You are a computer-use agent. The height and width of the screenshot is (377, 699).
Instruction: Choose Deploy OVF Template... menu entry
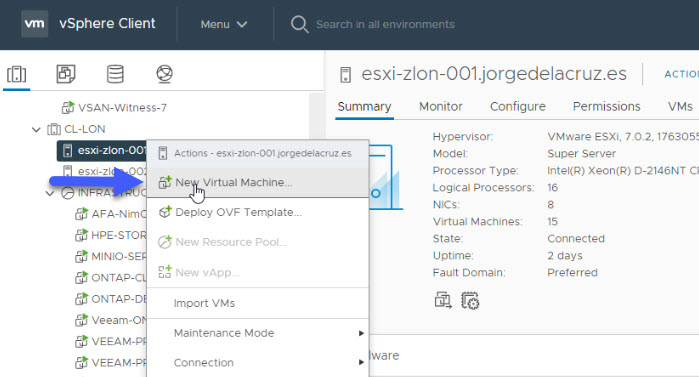tap(258, 212)
